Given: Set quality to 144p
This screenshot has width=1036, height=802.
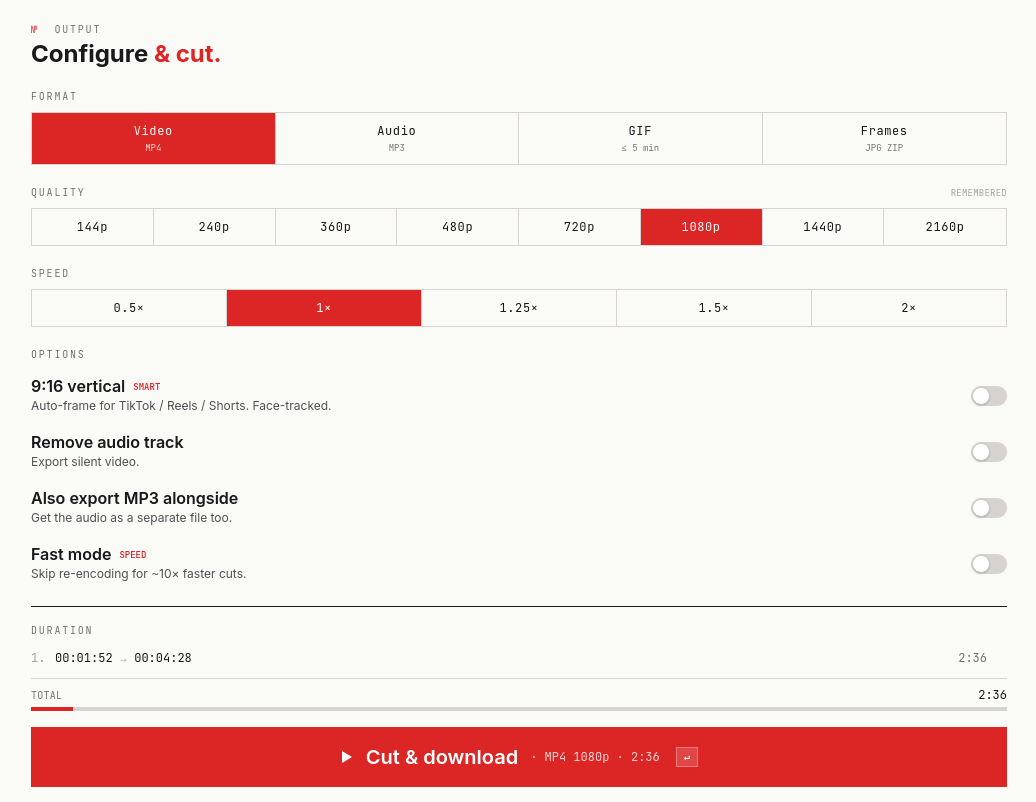Looking at the screenshot, I should [92, 227].
